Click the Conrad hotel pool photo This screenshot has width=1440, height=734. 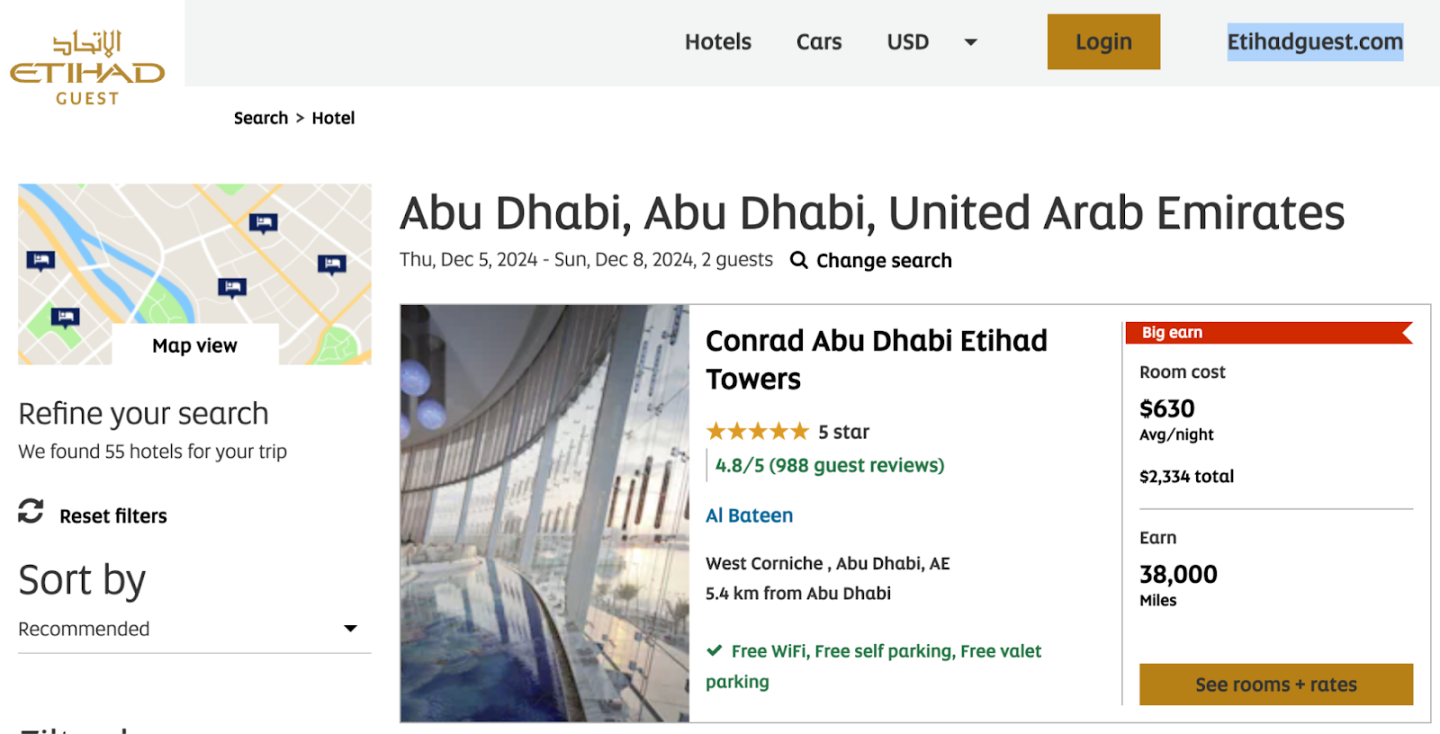545,513
